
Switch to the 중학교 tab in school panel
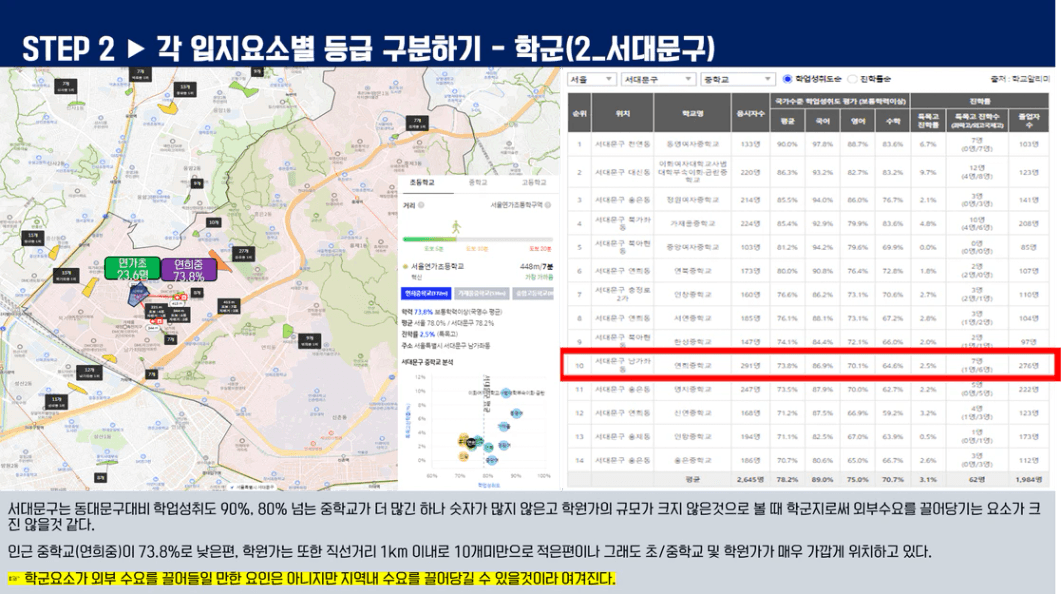pyautogui.click(x=478, y=183)
